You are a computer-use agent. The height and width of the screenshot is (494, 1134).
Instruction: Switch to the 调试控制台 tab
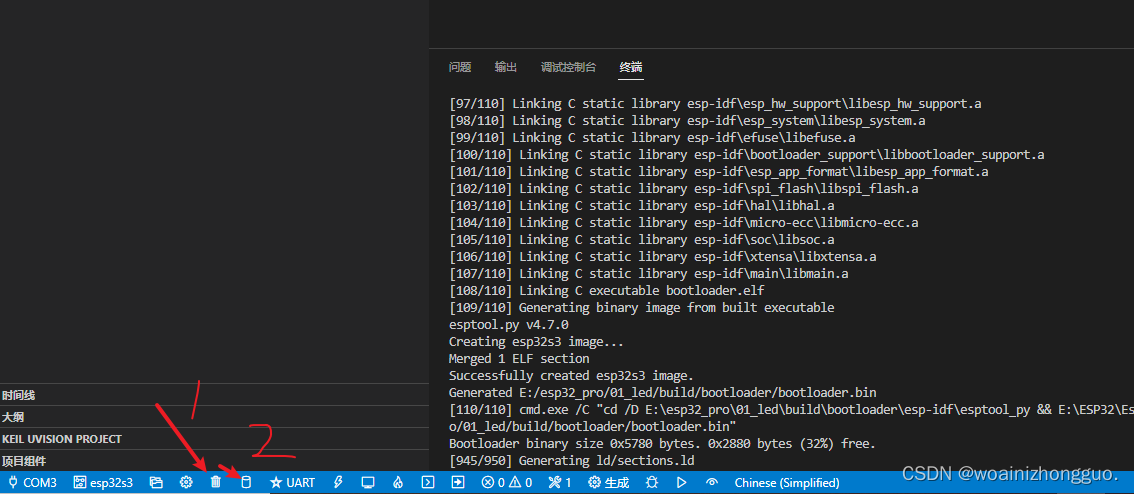point(568,67)
